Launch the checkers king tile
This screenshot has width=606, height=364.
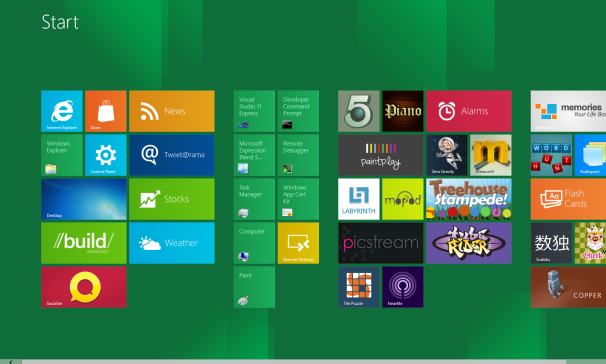(x=591, y=243)
